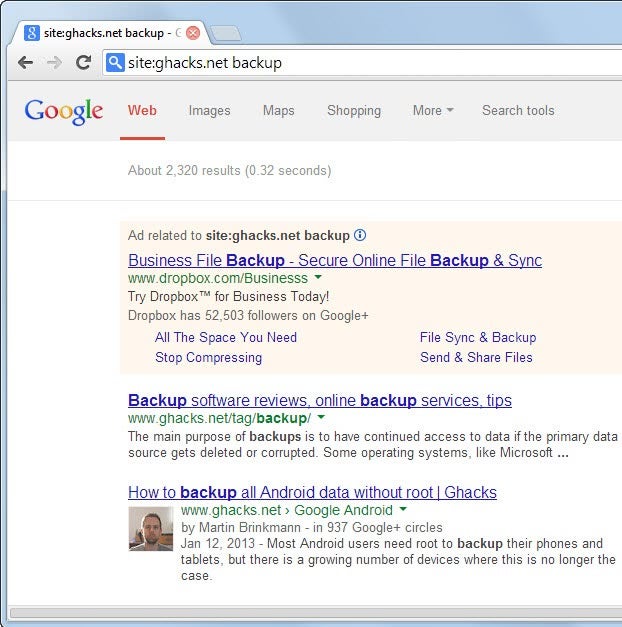Open a new tab with the new-tab button
The width and height of the screenshot is (622, 627).
[225, 34]
